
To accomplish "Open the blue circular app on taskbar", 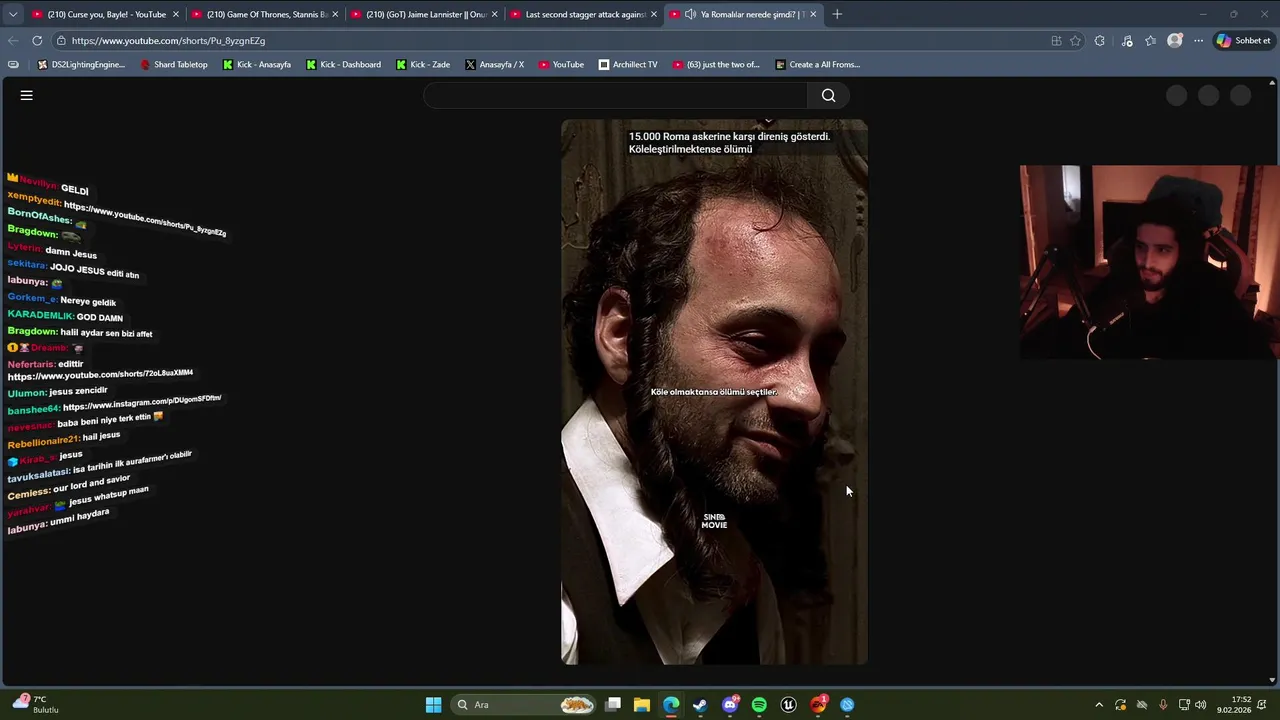I will click(847, 705).
